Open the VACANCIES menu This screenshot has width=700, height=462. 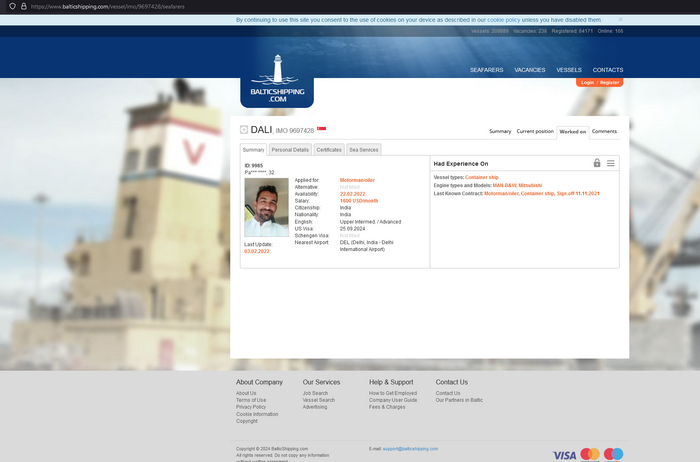(x=529, y=70)
